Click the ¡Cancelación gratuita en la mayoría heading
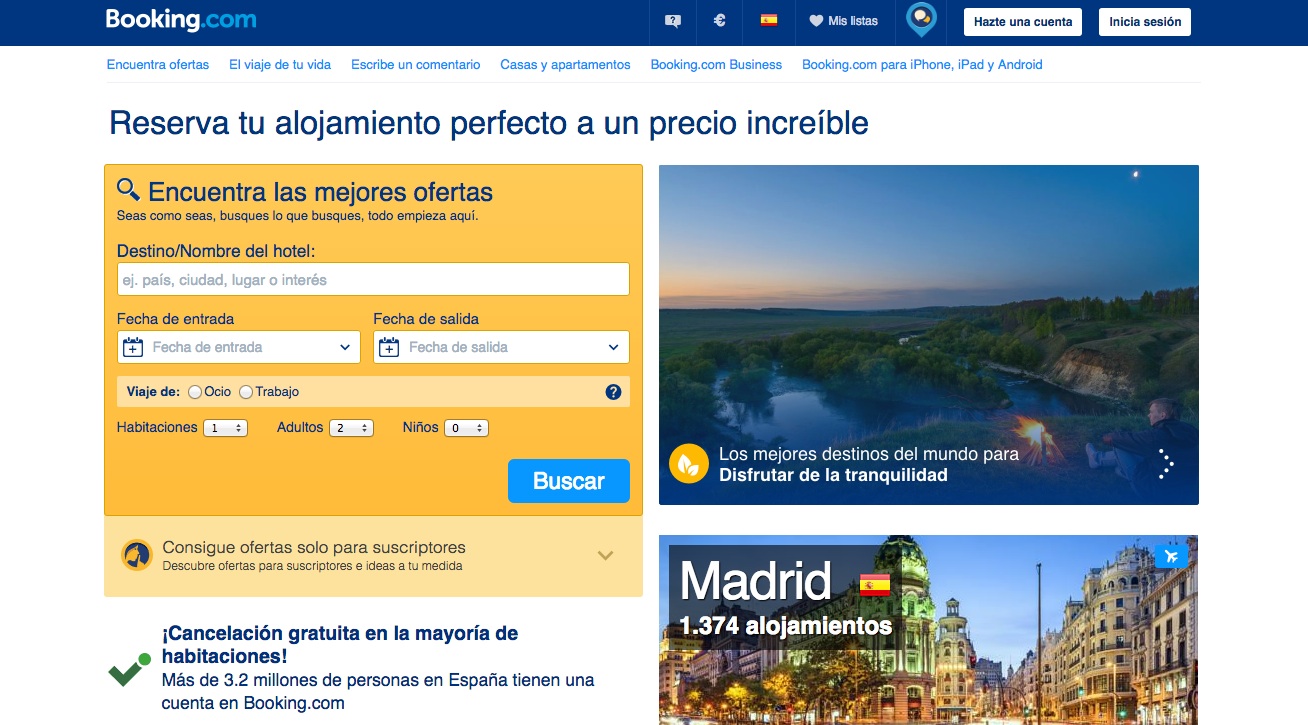 [x=340, y=645]
